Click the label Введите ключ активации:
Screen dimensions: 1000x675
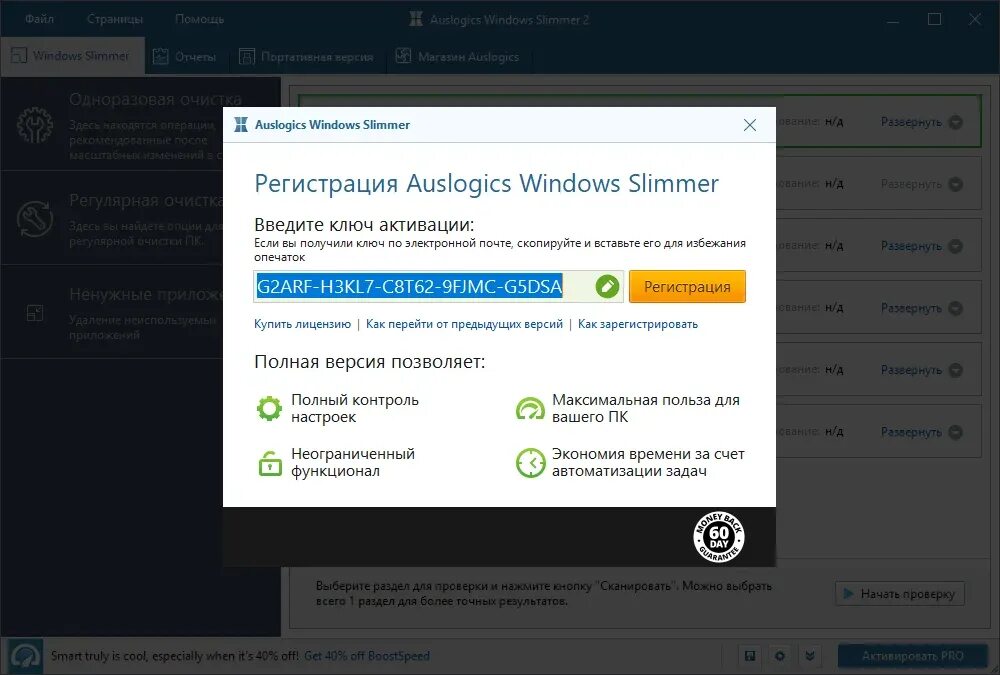tap(364, 225)
